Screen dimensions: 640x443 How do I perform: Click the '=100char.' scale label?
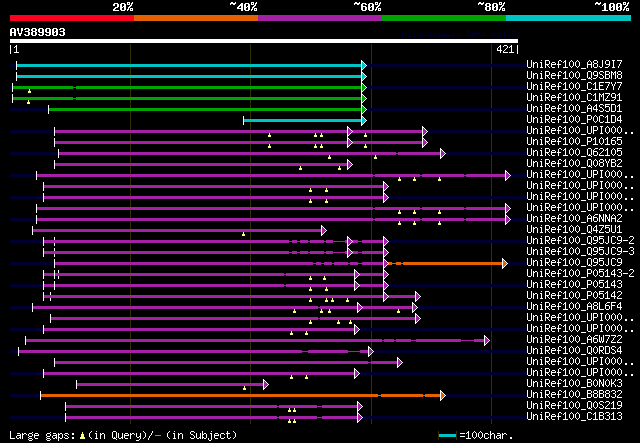(x=486, y=436)
